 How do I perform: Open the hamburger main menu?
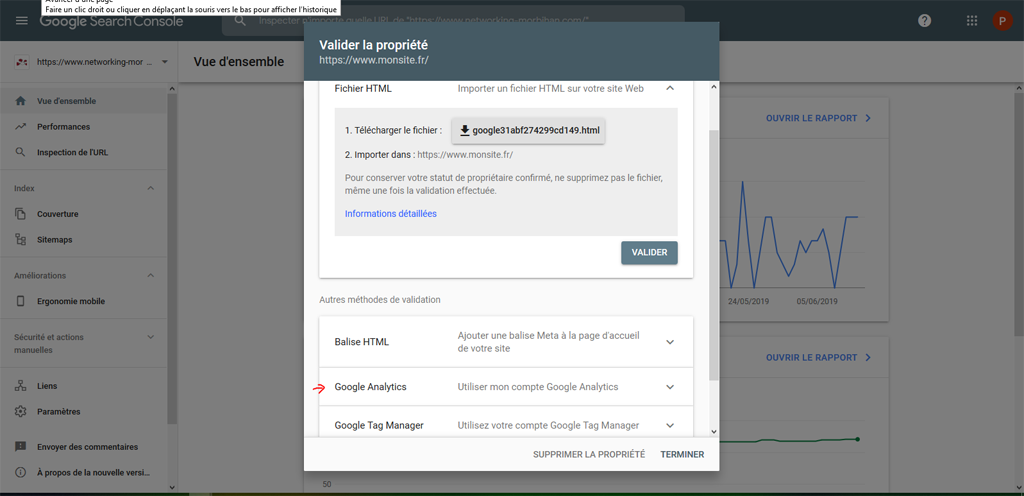22,21
